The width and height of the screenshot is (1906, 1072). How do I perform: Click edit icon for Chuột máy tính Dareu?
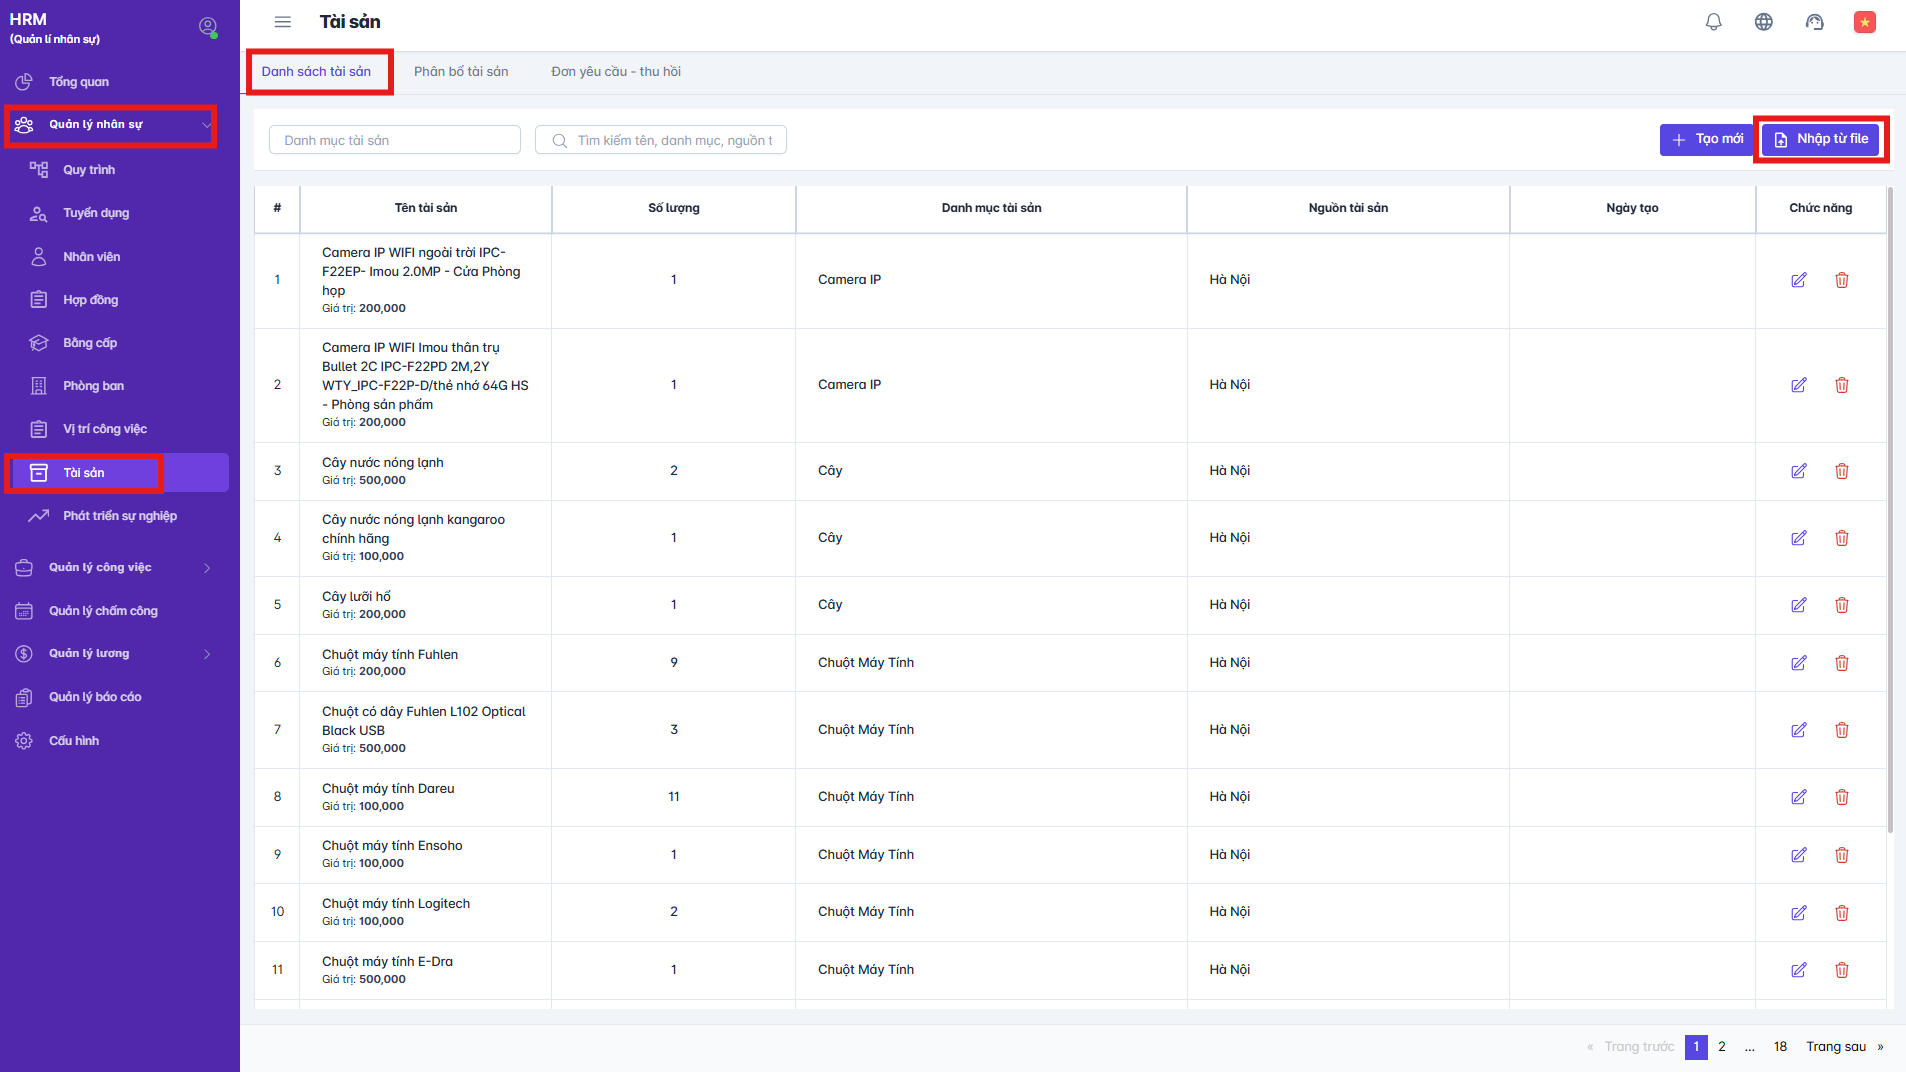point(1798,797)
